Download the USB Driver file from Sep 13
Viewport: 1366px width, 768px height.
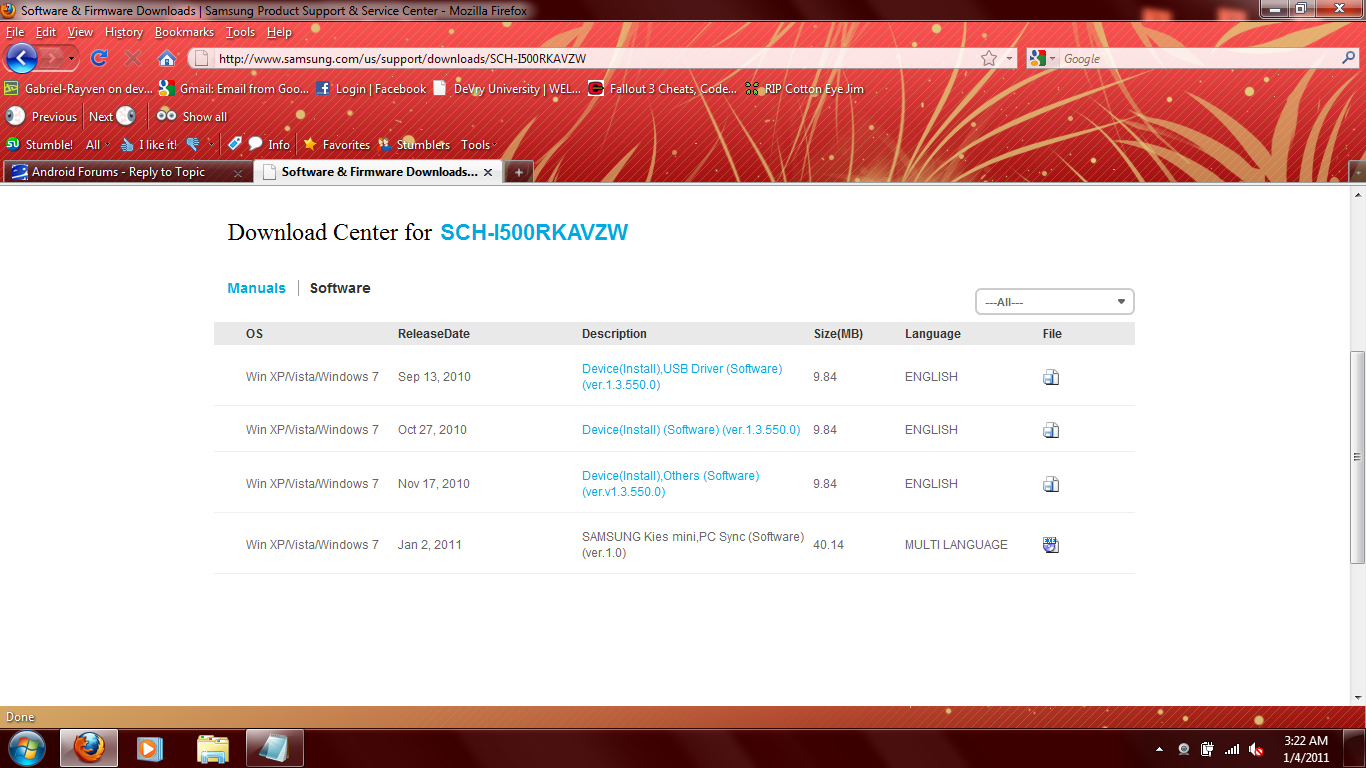click(x=1050, y=377)
